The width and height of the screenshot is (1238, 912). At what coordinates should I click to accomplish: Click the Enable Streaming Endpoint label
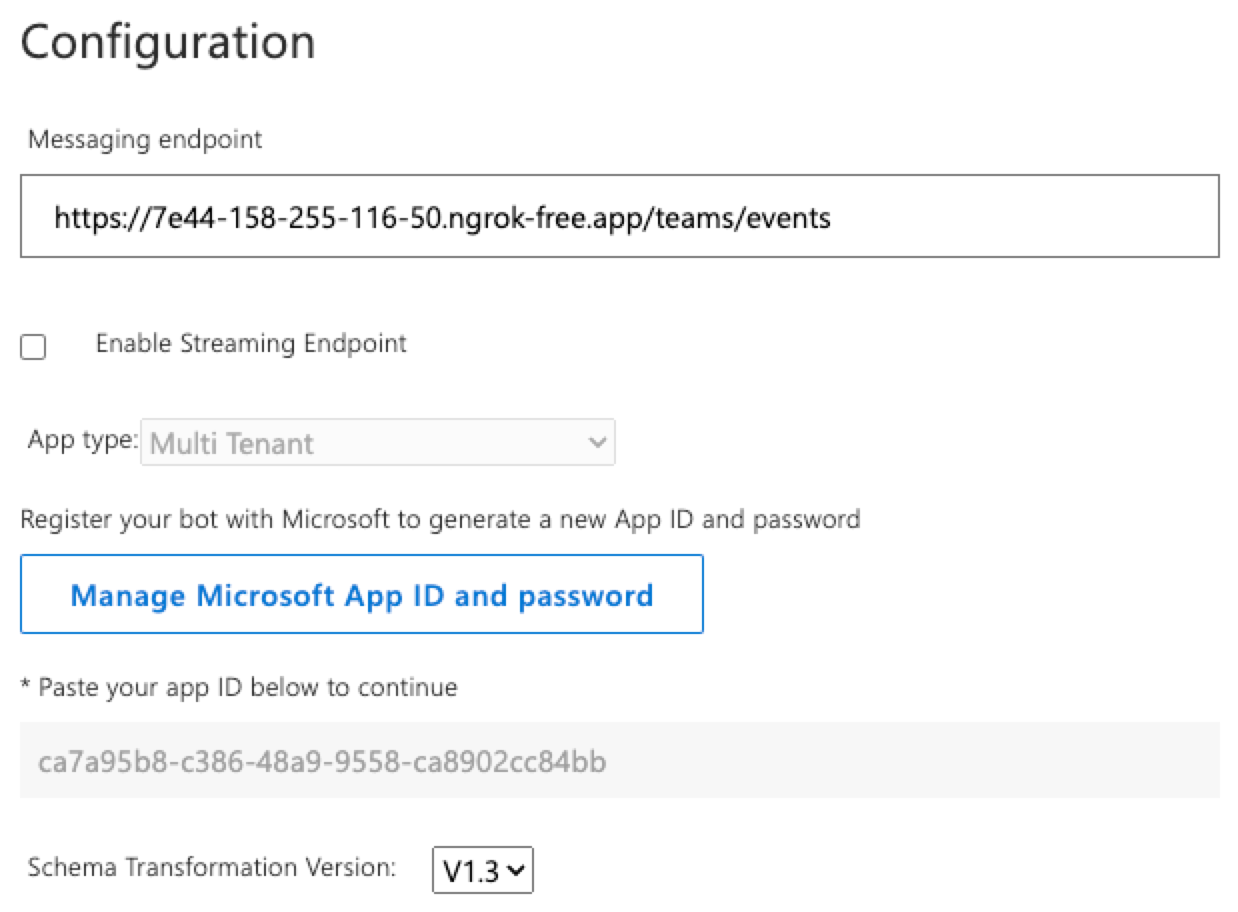[x=251, y=344]
